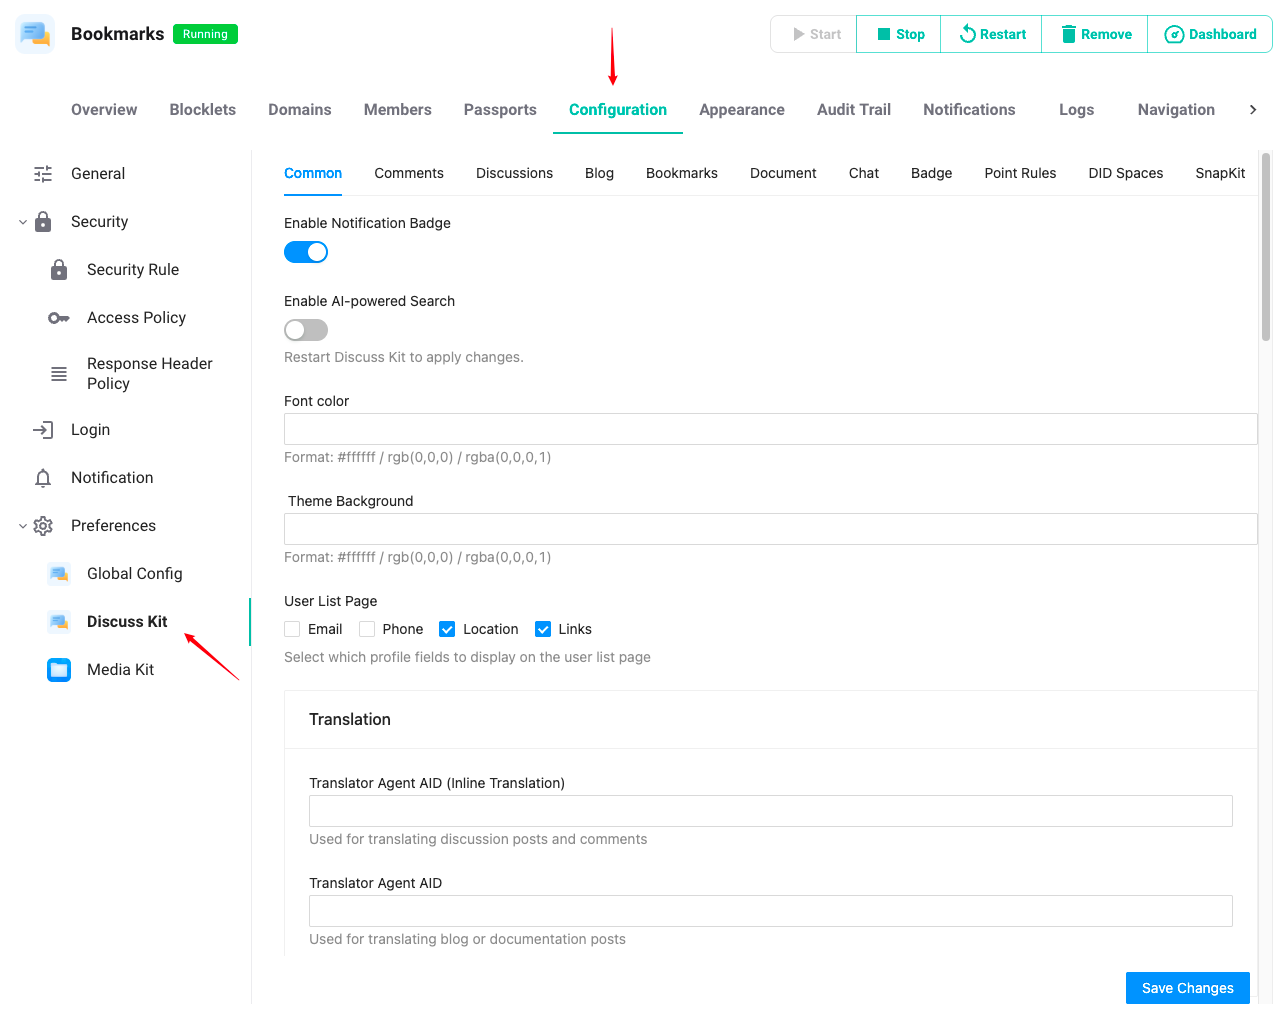The width and height of the screenshot is (1279, 1016).
Task: Click the Access Policy key icon
Action: pyautogui.click(x=59, y=318)
